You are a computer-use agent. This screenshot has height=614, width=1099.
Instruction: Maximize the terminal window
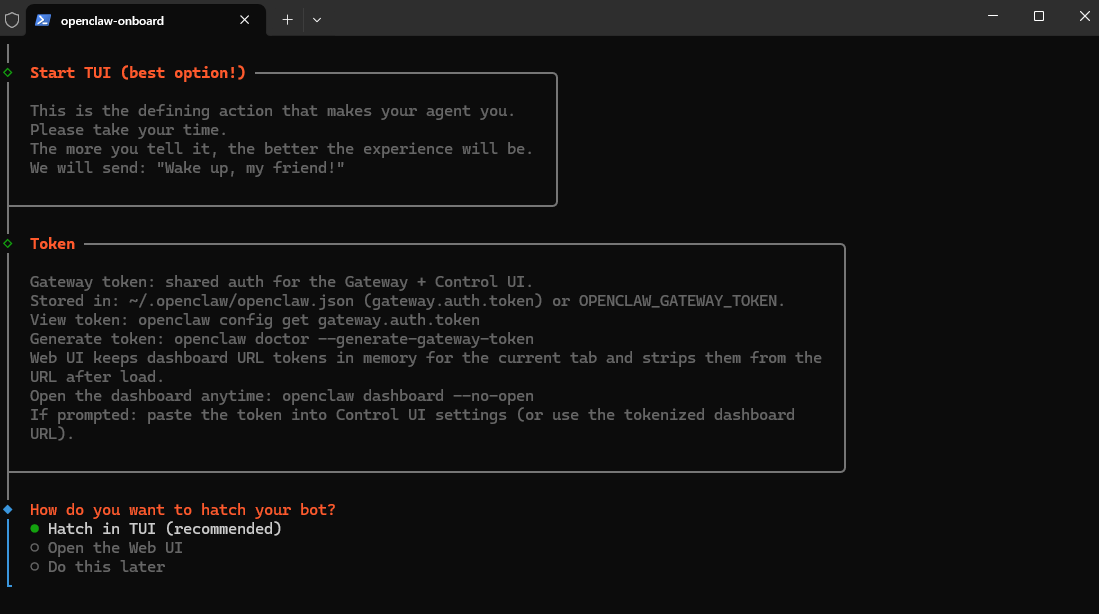tap(1039, 16)
